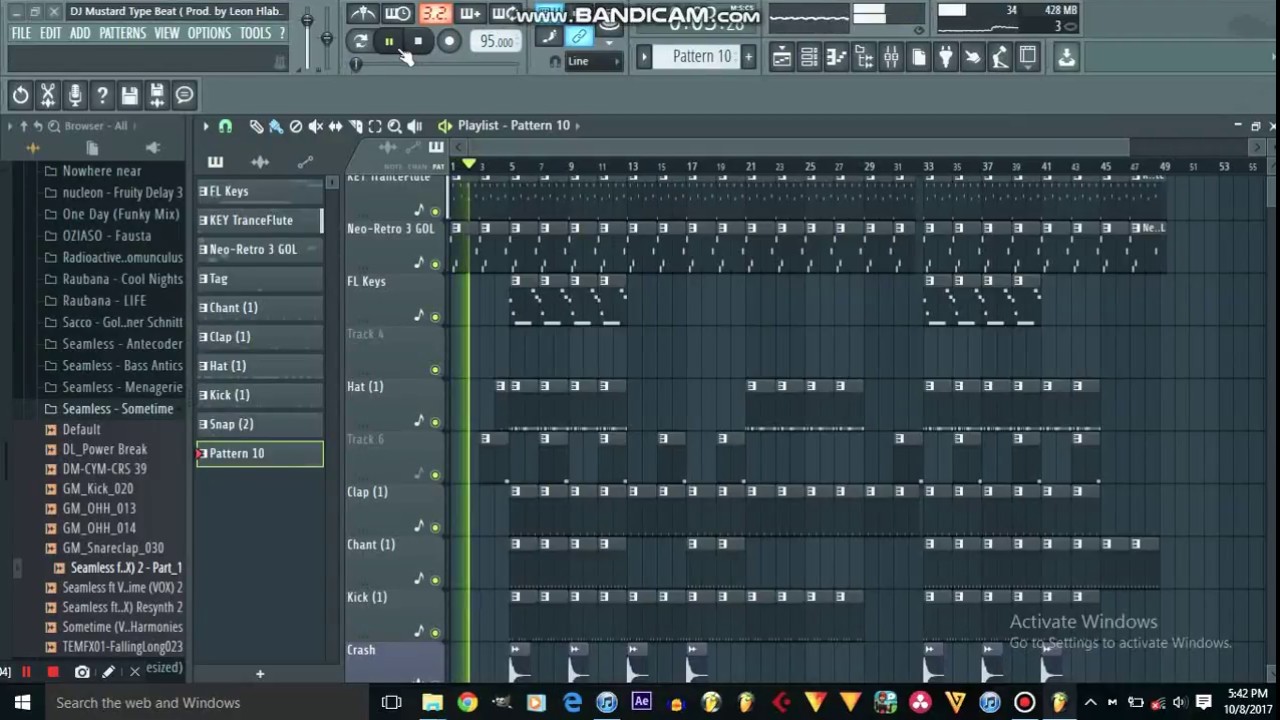Select the playlist paint brush tool

click(276, 126)
